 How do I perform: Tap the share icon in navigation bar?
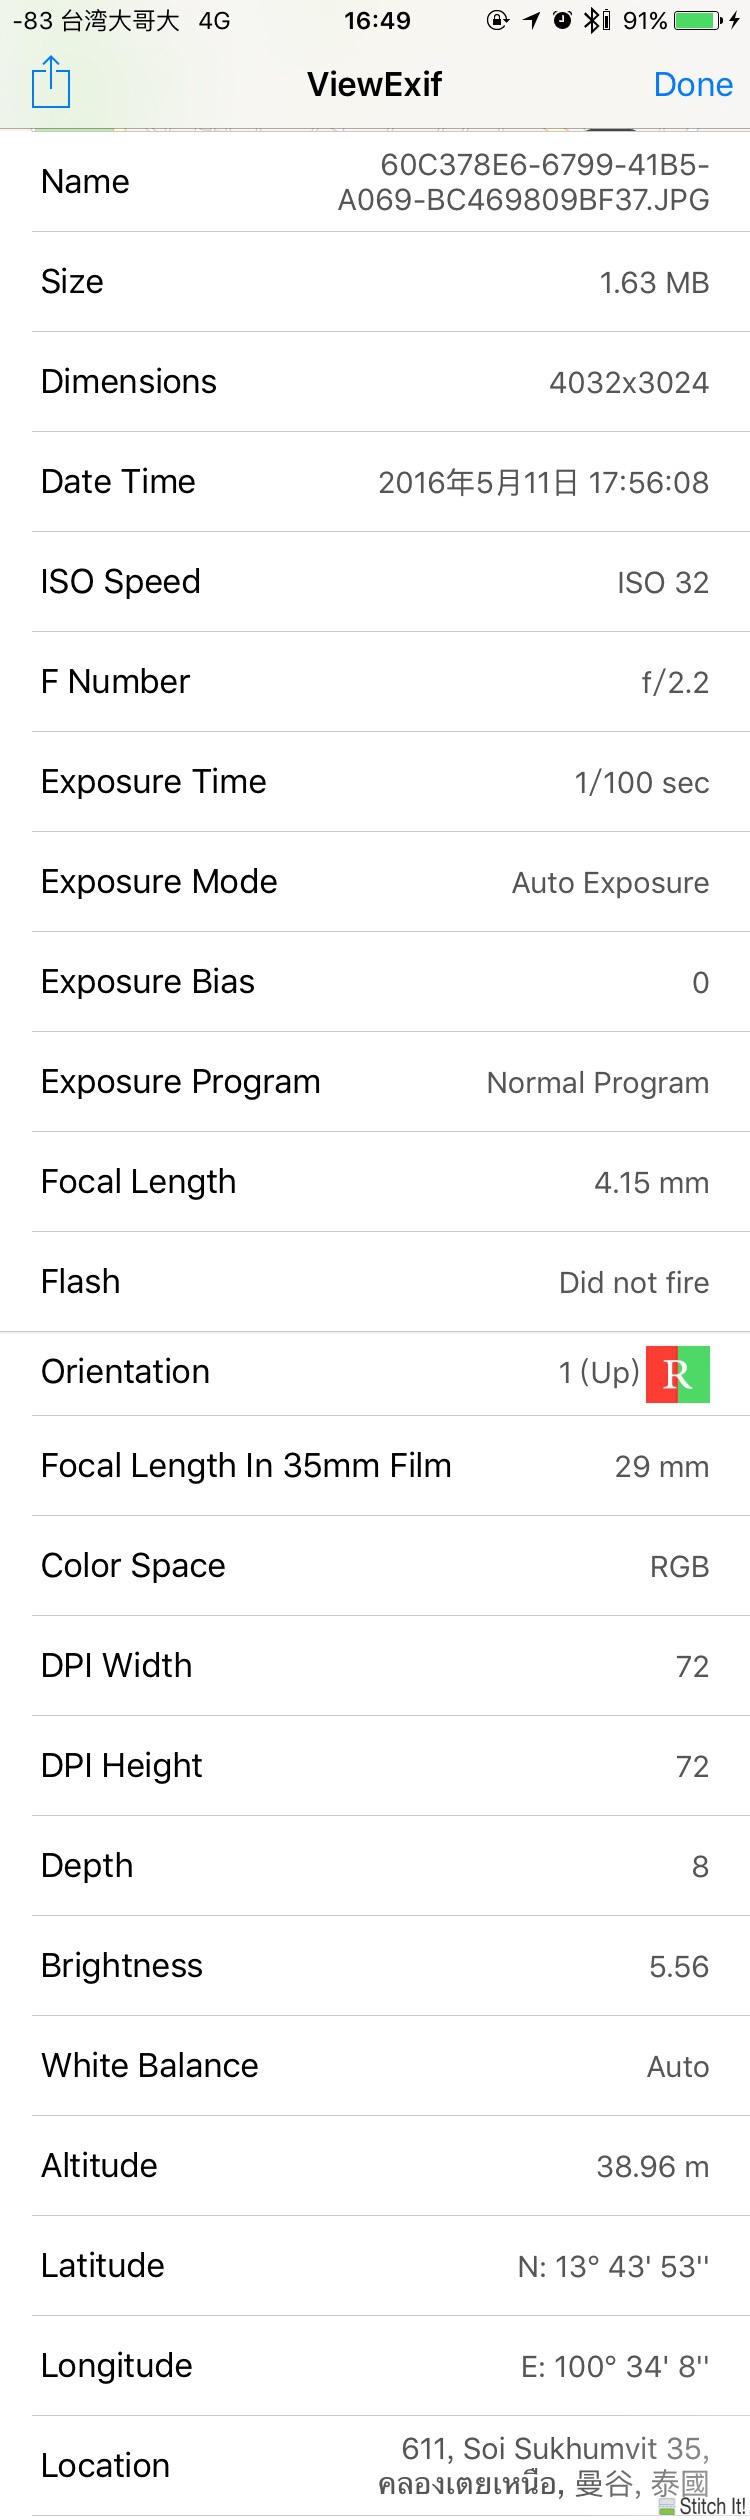pos(51,82)
